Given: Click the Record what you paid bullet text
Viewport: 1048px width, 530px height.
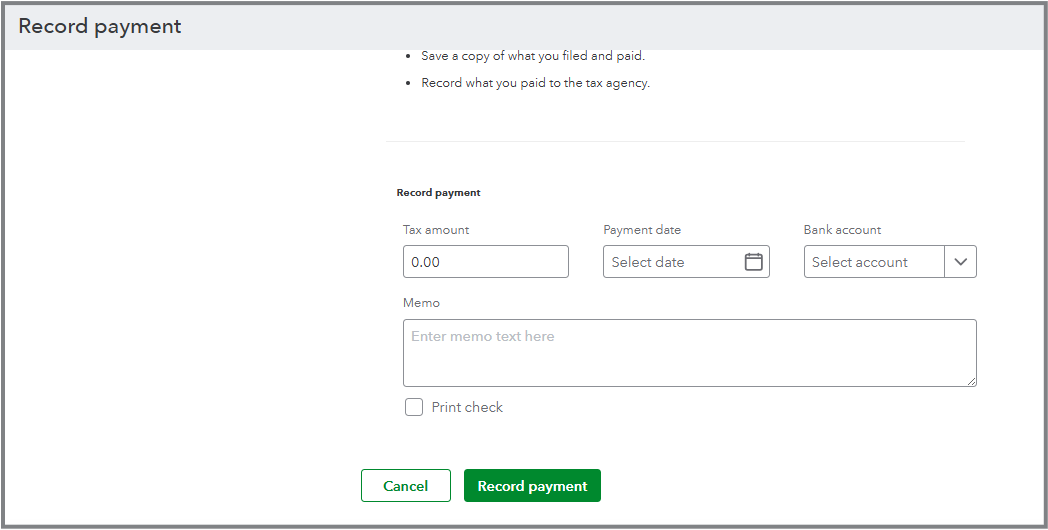Looking at the screenshot, I should (x=535, y=83).
